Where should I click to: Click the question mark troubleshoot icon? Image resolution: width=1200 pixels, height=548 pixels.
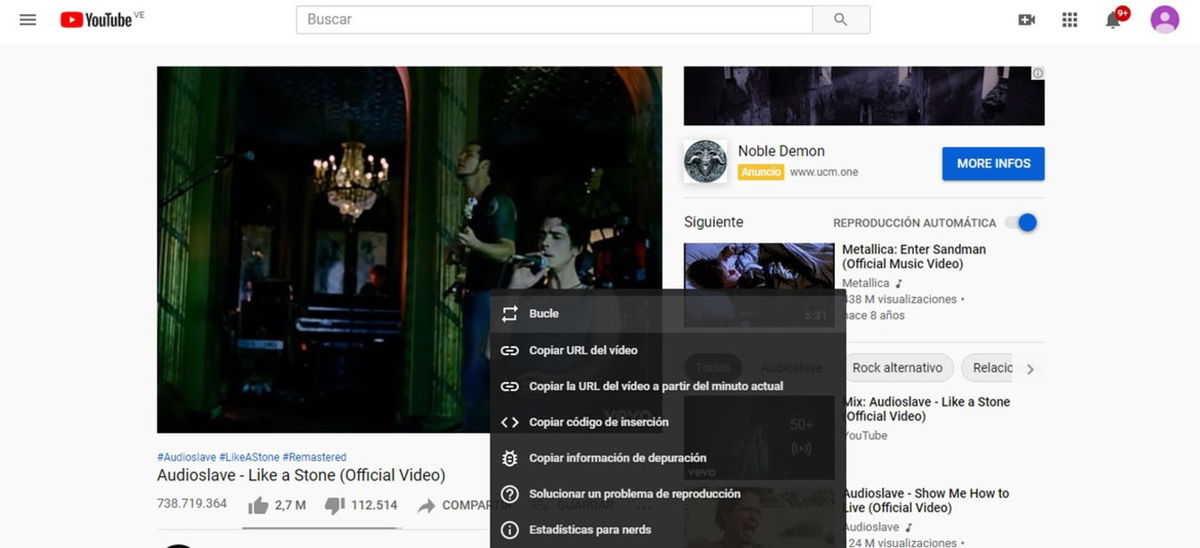tap(510, 494)
